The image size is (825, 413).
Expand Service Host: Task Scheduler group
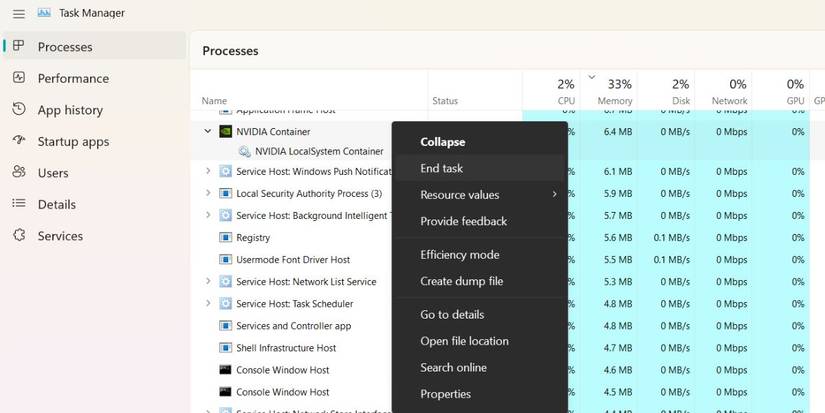point(208,304)
